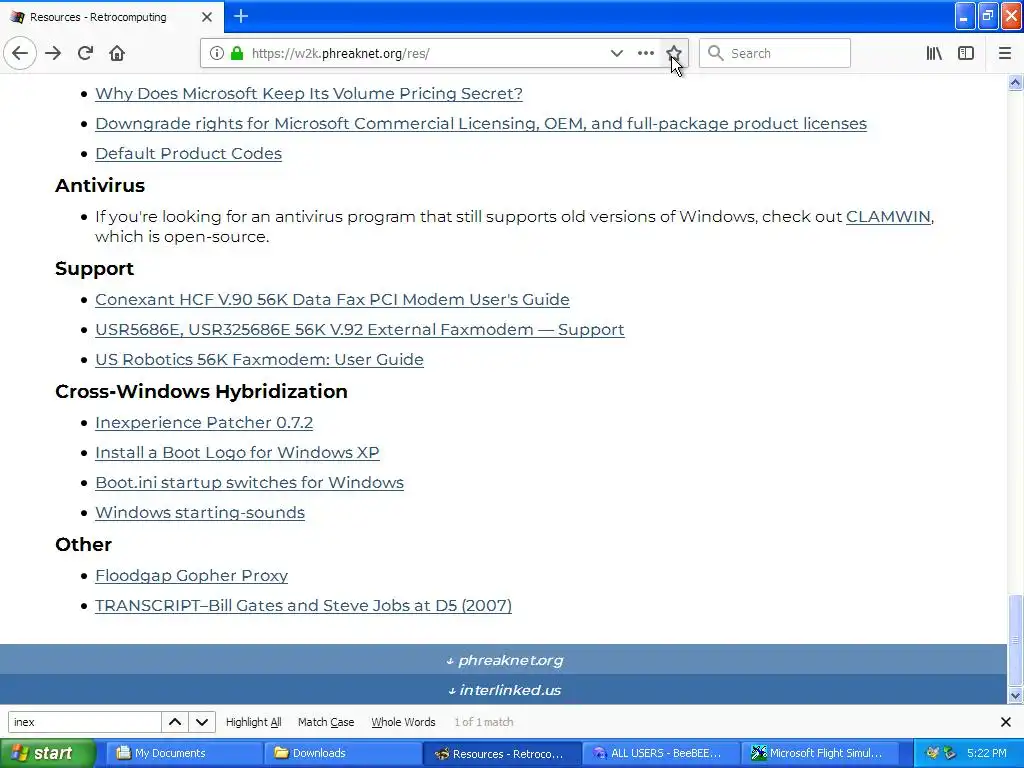Click into the Search box
The height and width of the screenshot is (768, 1024).
(775, 54)
